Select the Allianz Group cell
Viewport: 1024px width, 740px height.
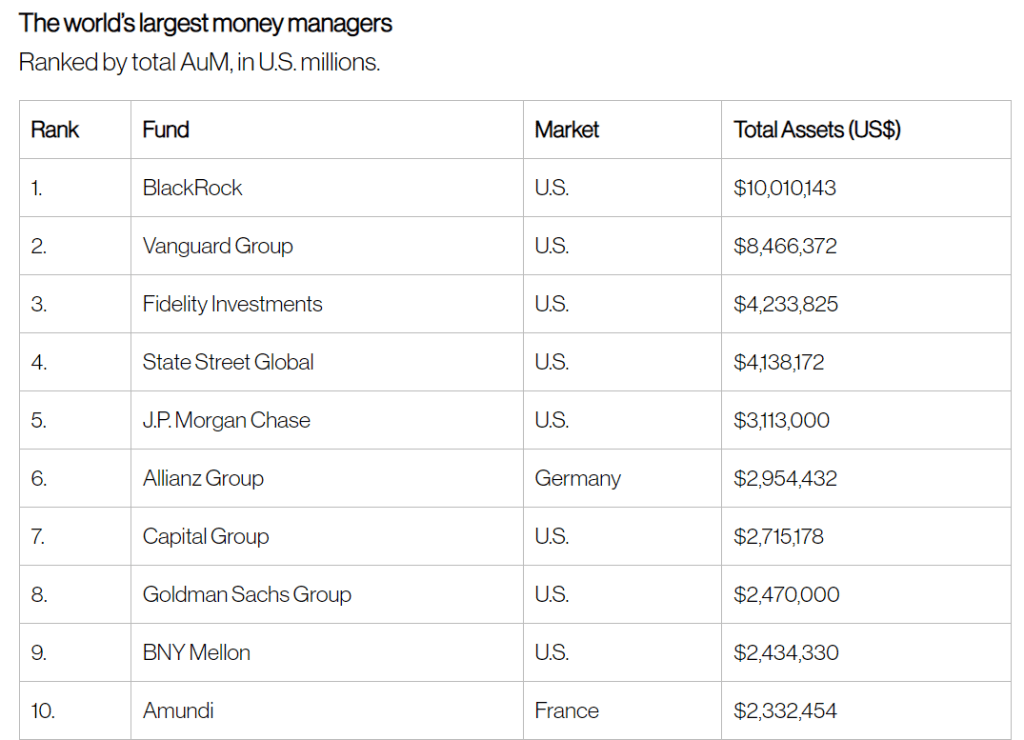[203, 478]
